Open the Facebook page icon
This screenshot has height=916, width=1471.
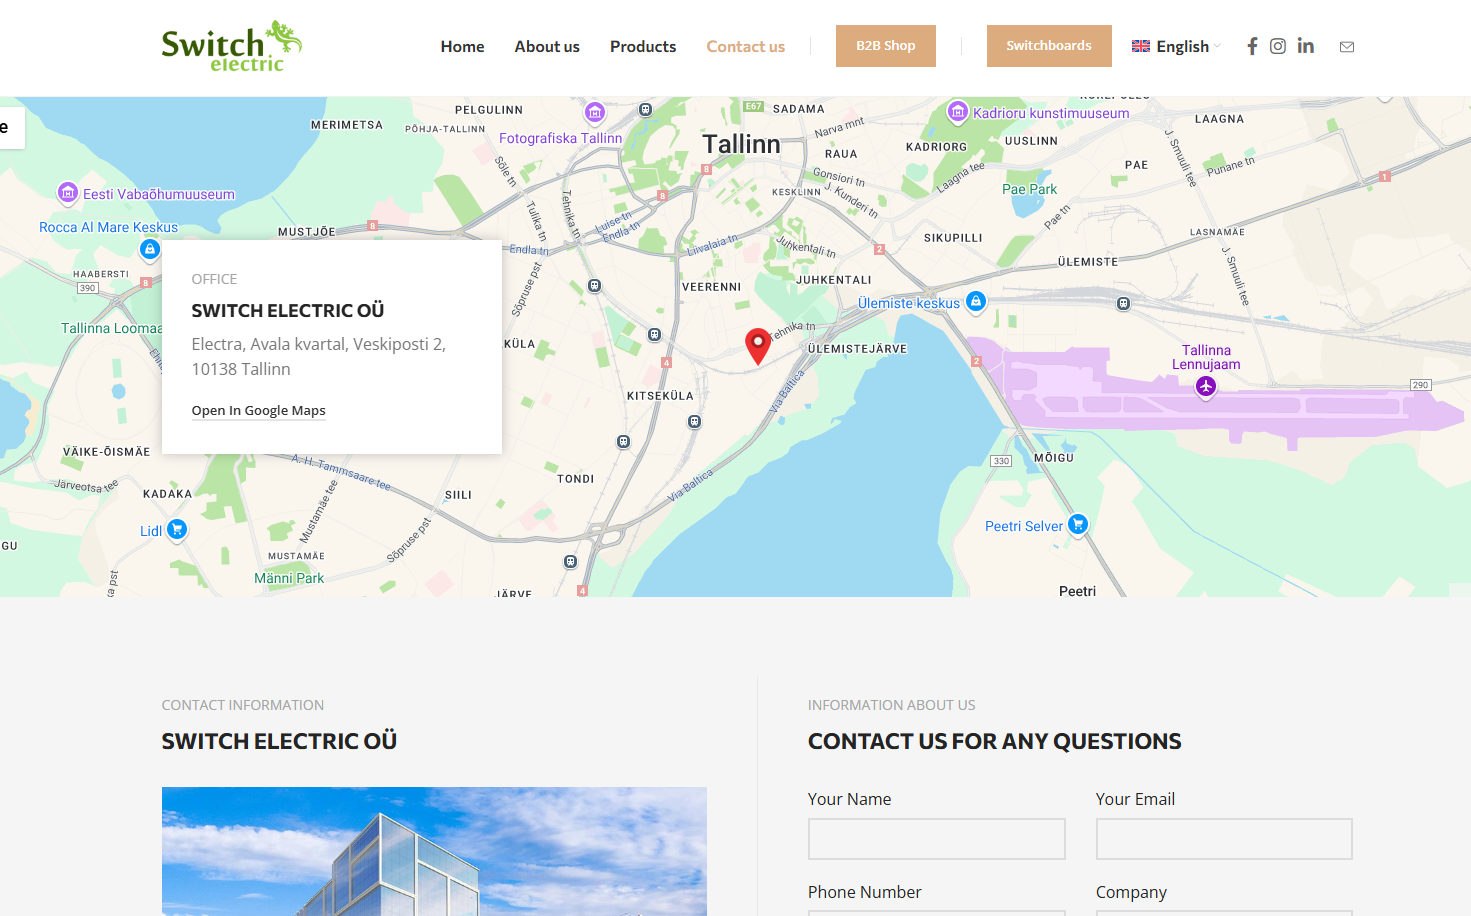[1252, 46]
